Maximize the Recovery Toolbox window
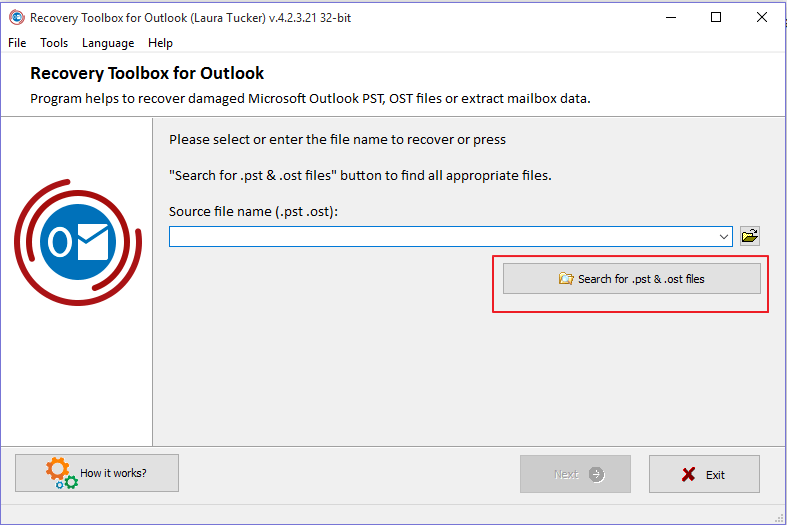This screenshot has width=787, height=525. 716,18
